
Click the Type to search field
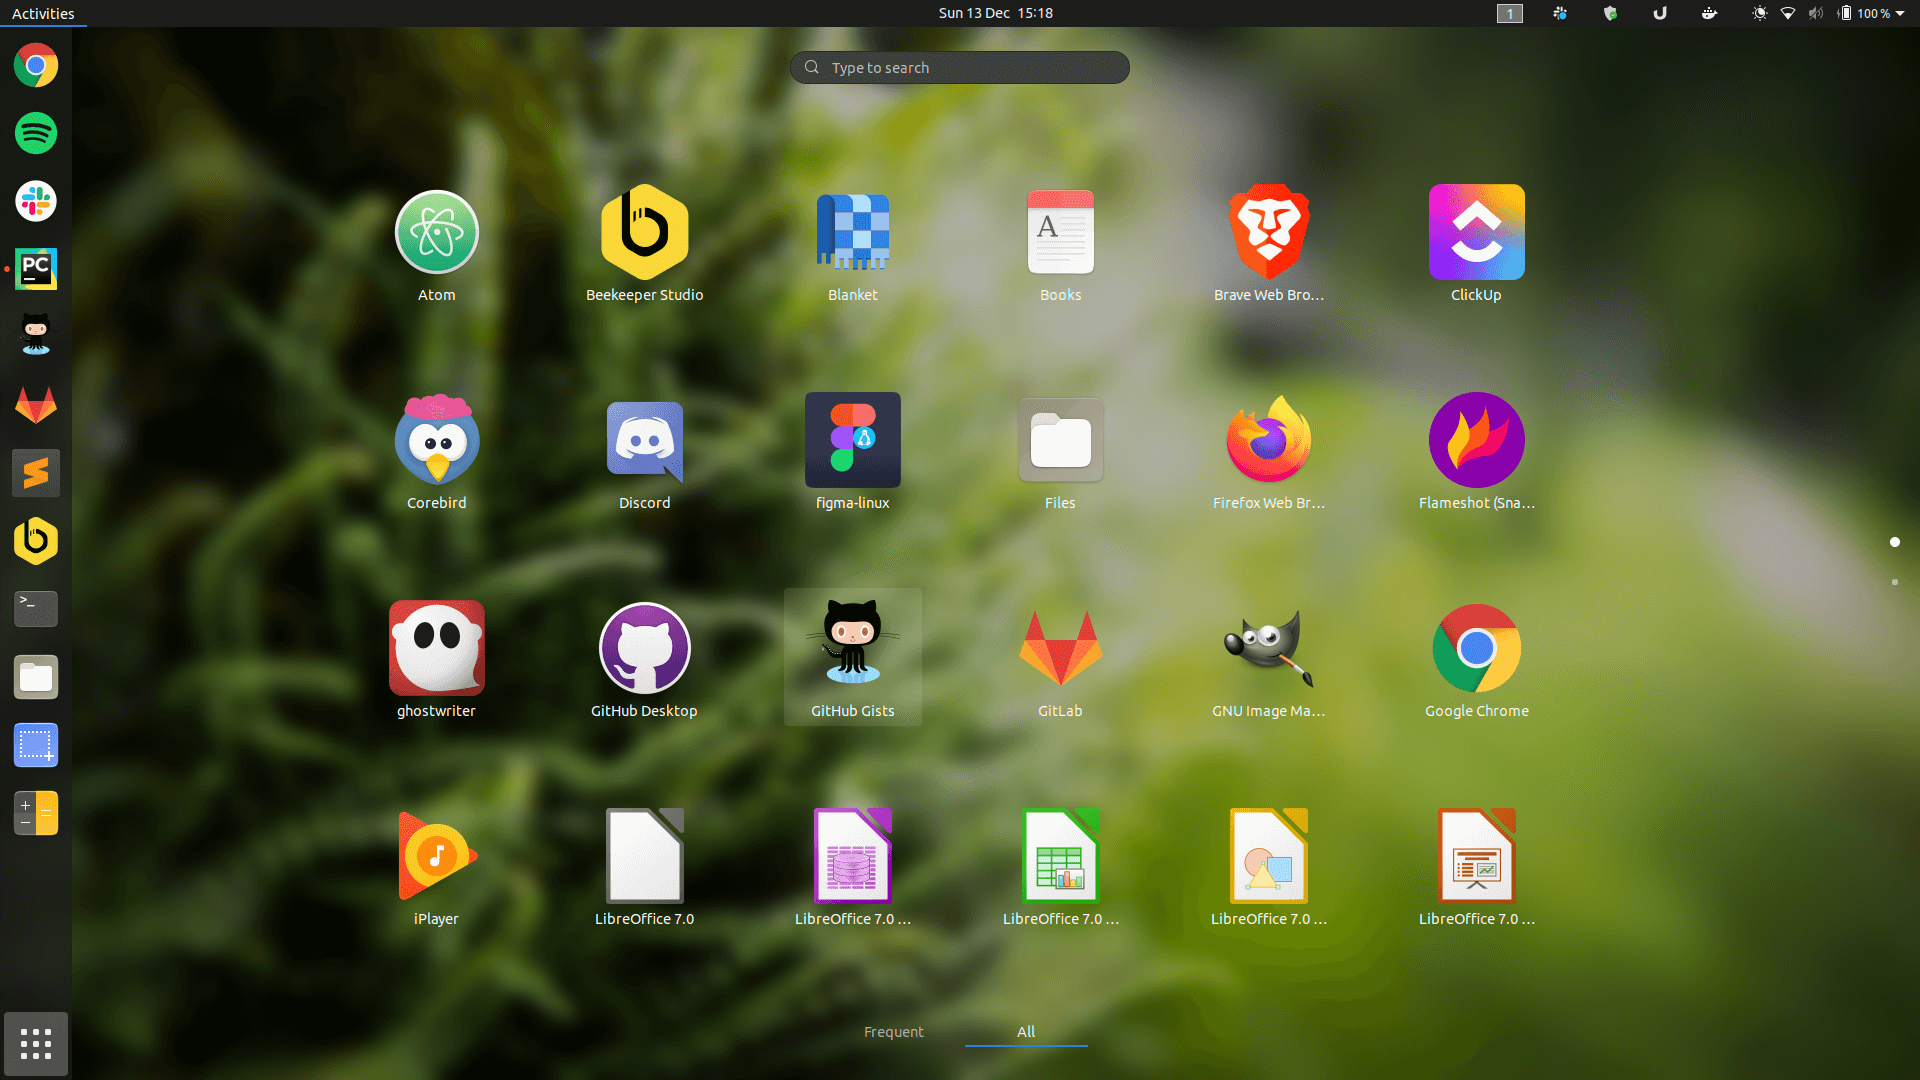pyautogui.click(x=960, y=68)
